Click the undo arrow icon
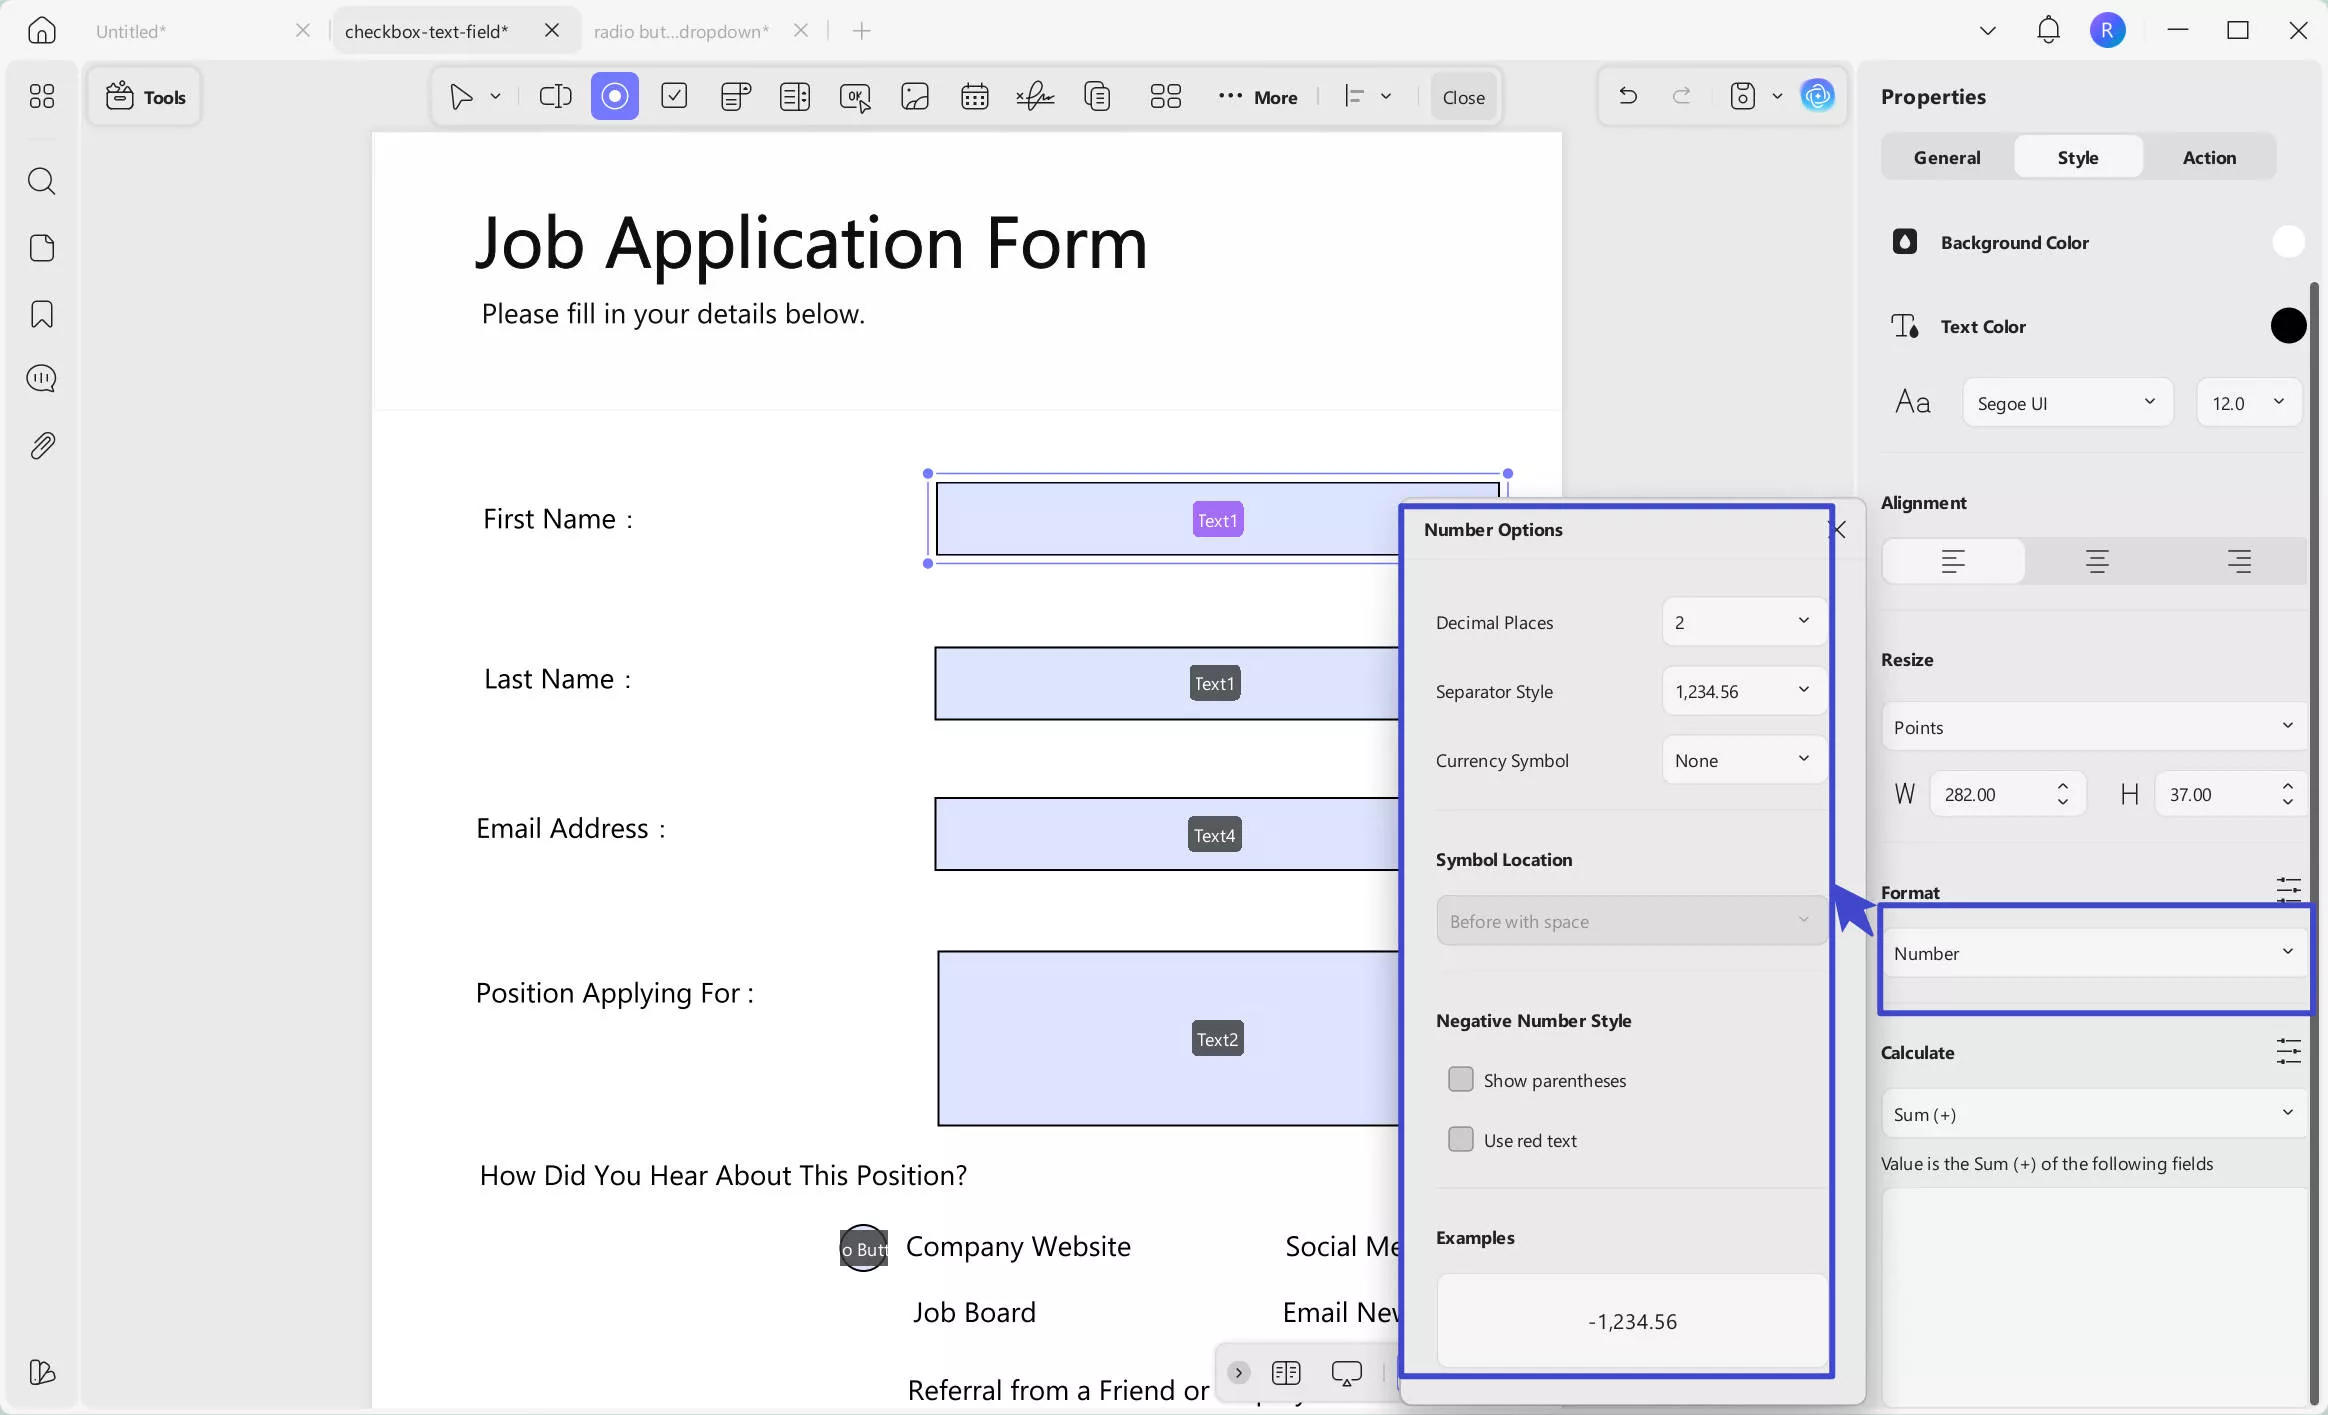 1627,97
